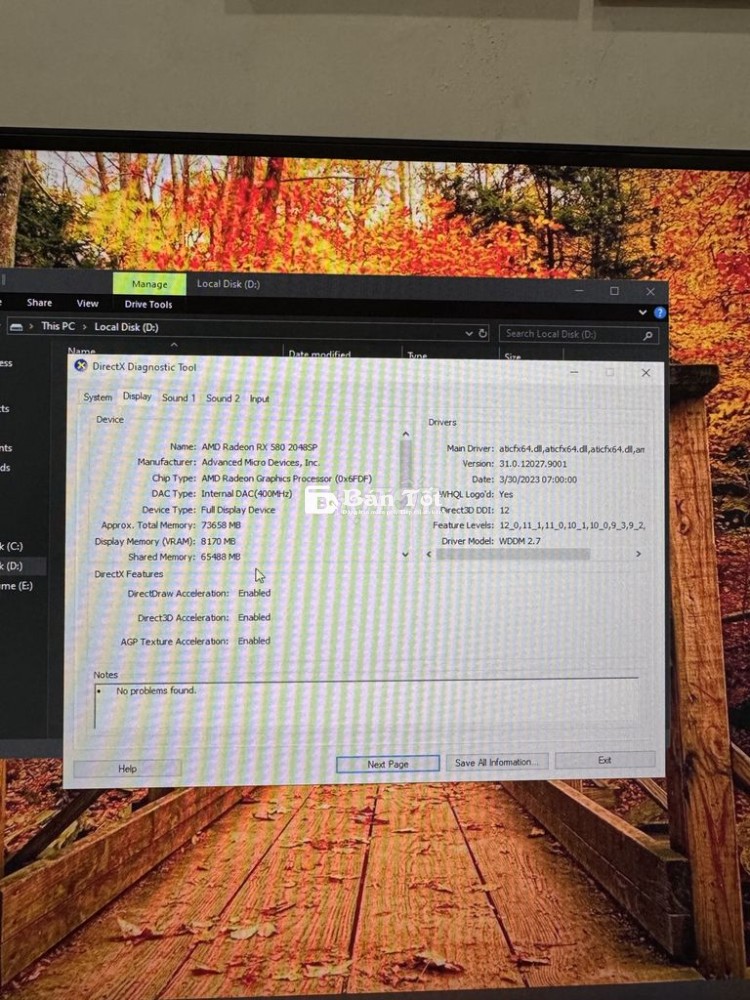Image resolution: width=750 pixels, height=1000 pixels.
Task: Click Manufacturer Advanced Micro Devices text
Action: [260, 462]
